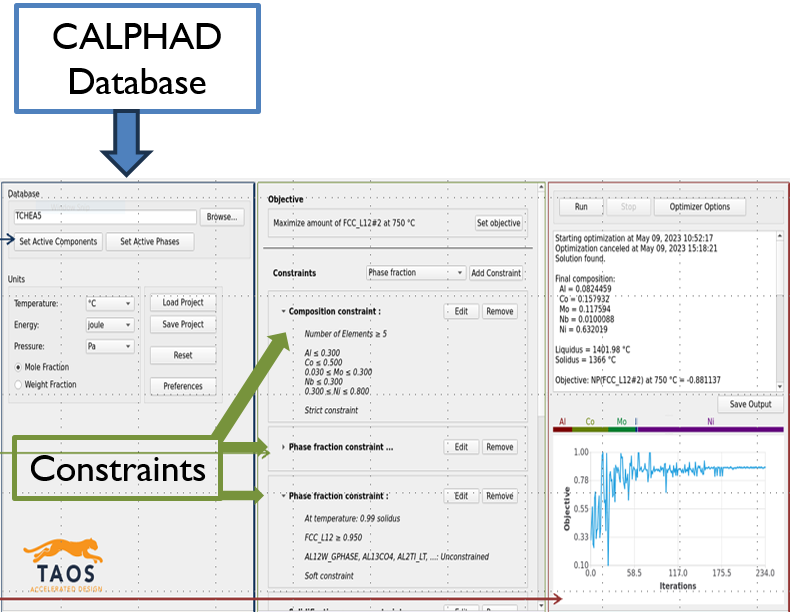
Task: Select the Weight Fraction radio button
Action: point(19,385)
